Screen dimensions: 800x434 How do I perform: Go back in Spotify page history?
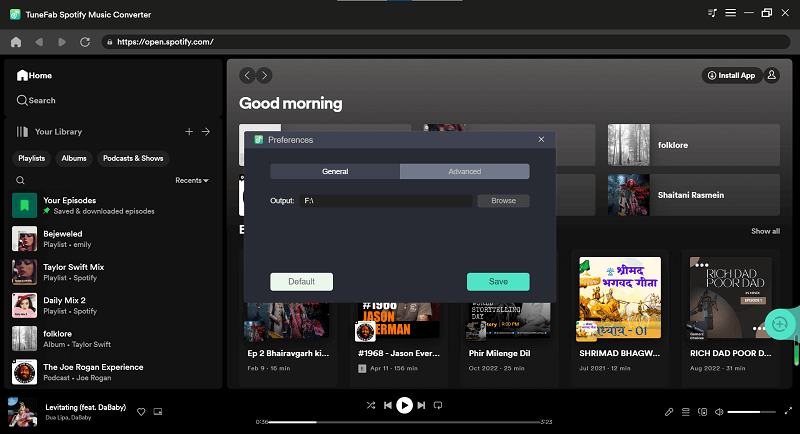pos(247,75)
